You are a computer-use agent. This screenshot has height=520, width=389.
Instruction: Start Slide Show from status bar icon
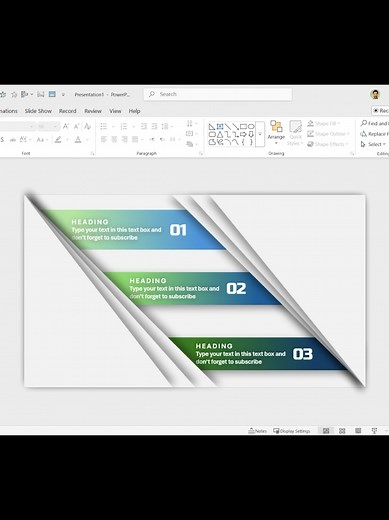click(x=374, y=431)
